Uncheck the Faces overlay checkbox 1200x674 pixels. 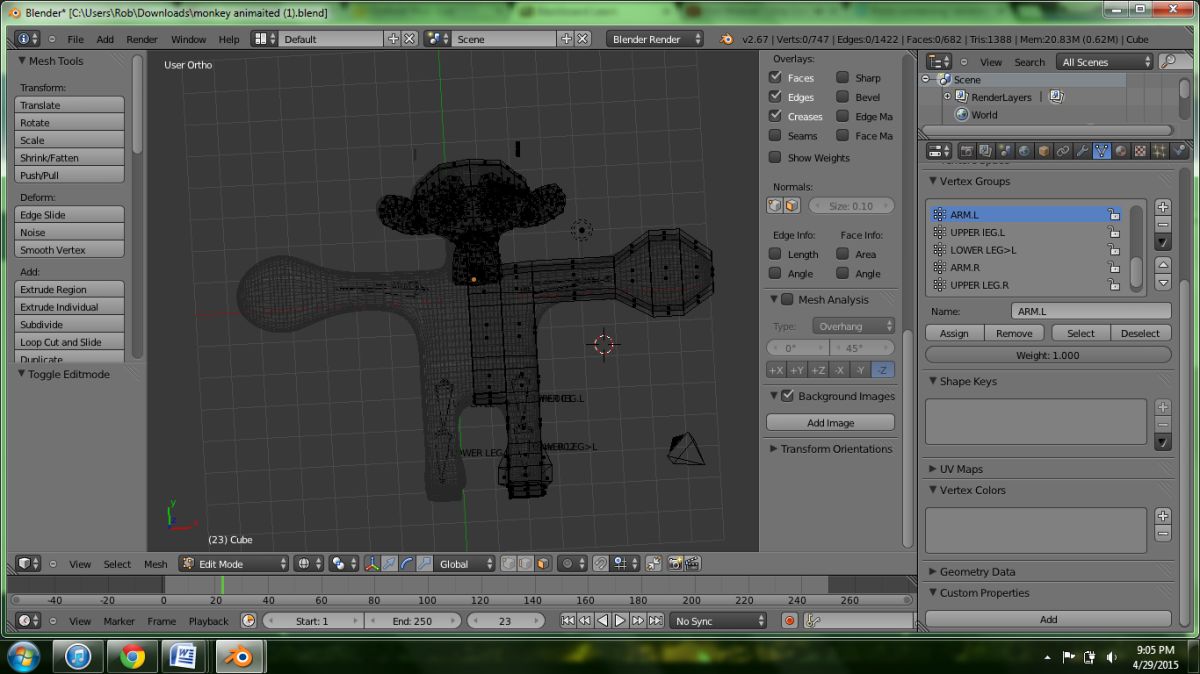coord(775,77)
